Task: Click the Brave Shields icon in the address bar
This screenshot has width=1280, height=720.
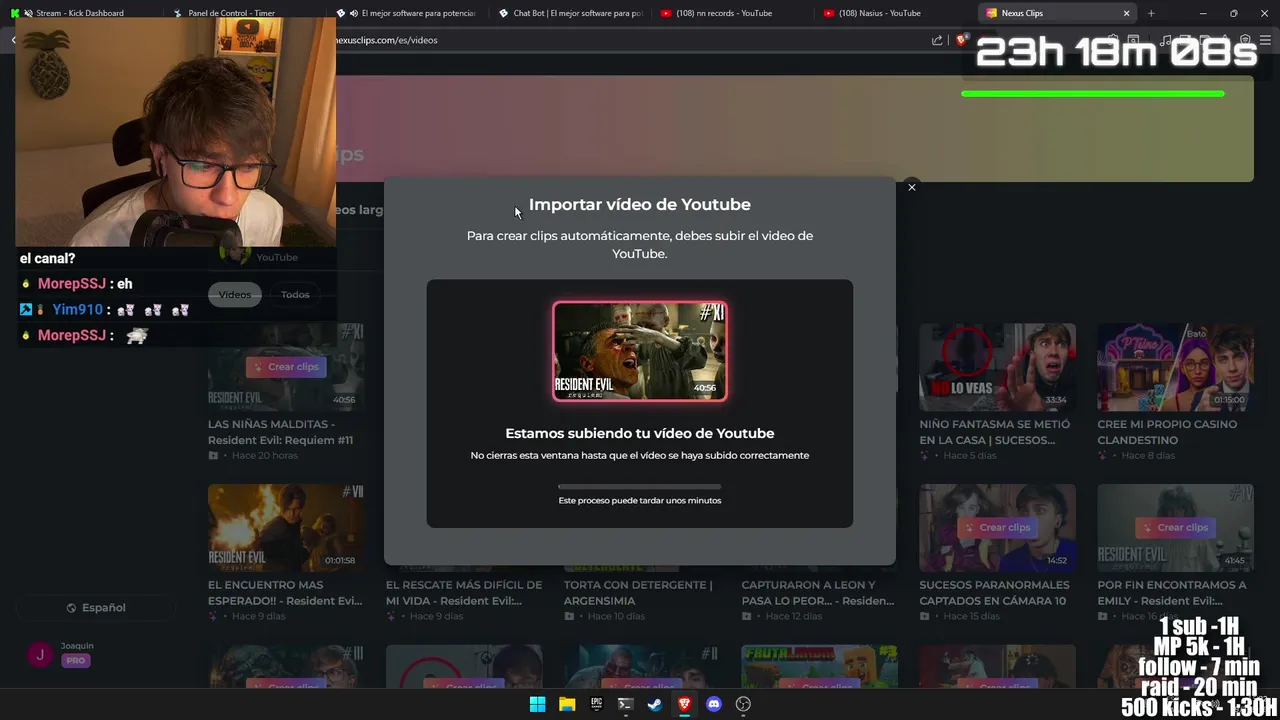Action: click(x=961, y=40)
